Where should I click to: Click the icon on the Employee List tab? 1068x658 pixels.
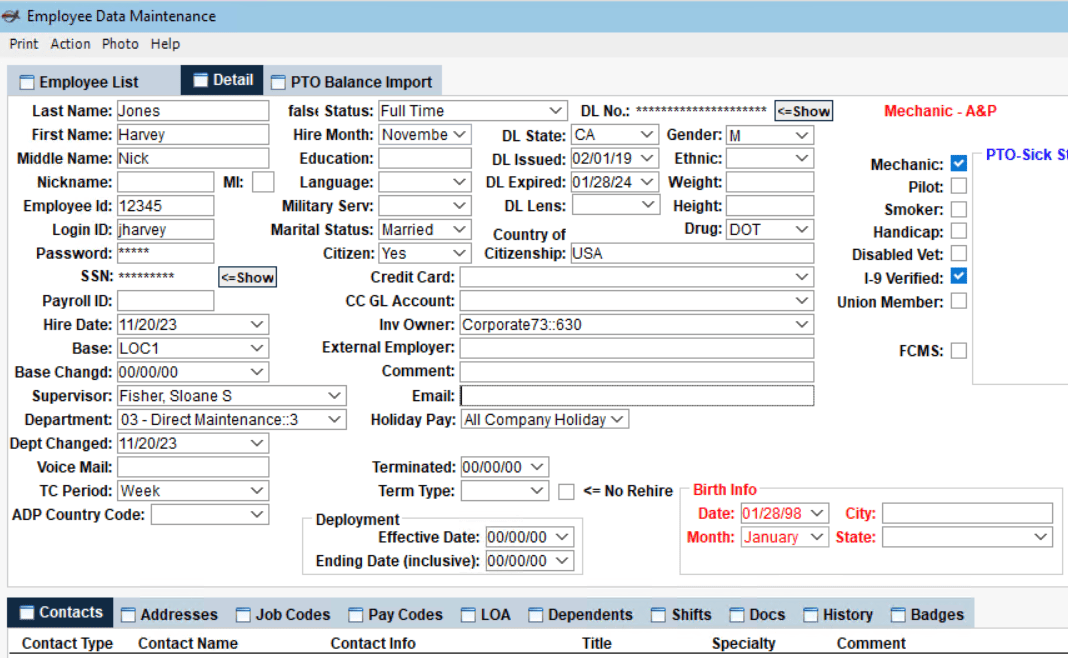26,80
